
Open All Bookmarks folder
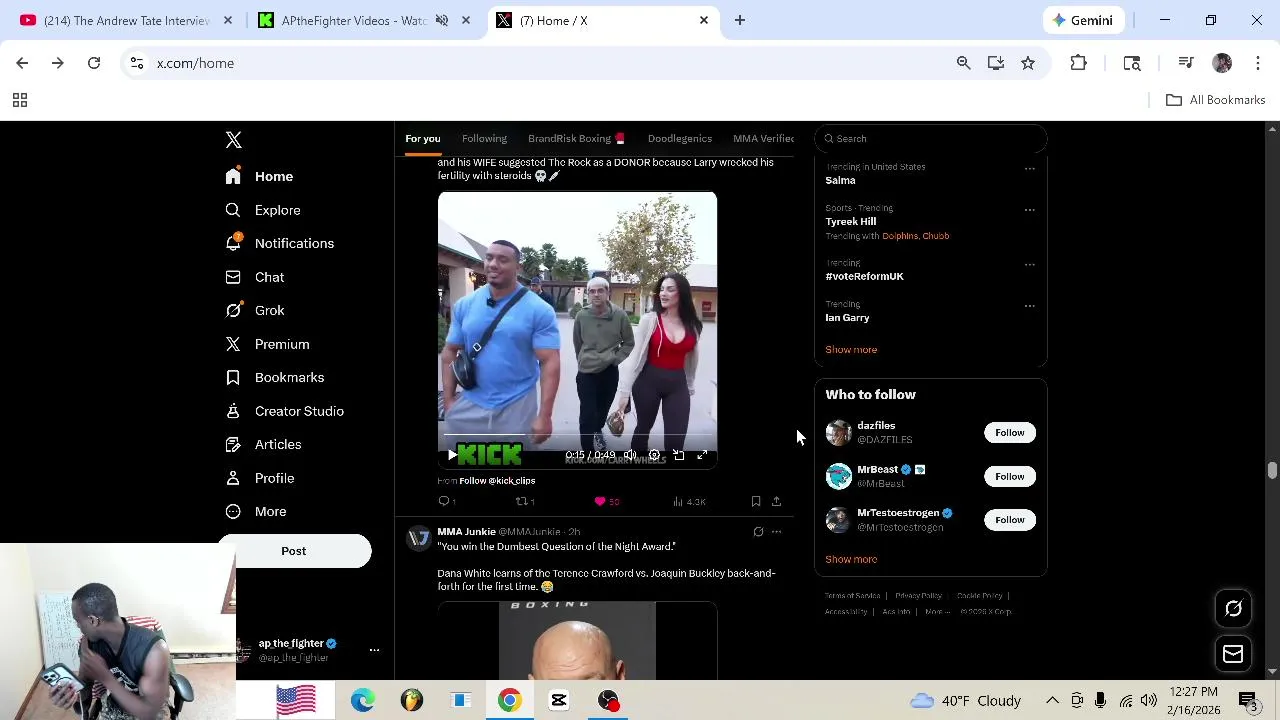(1216, 100)
